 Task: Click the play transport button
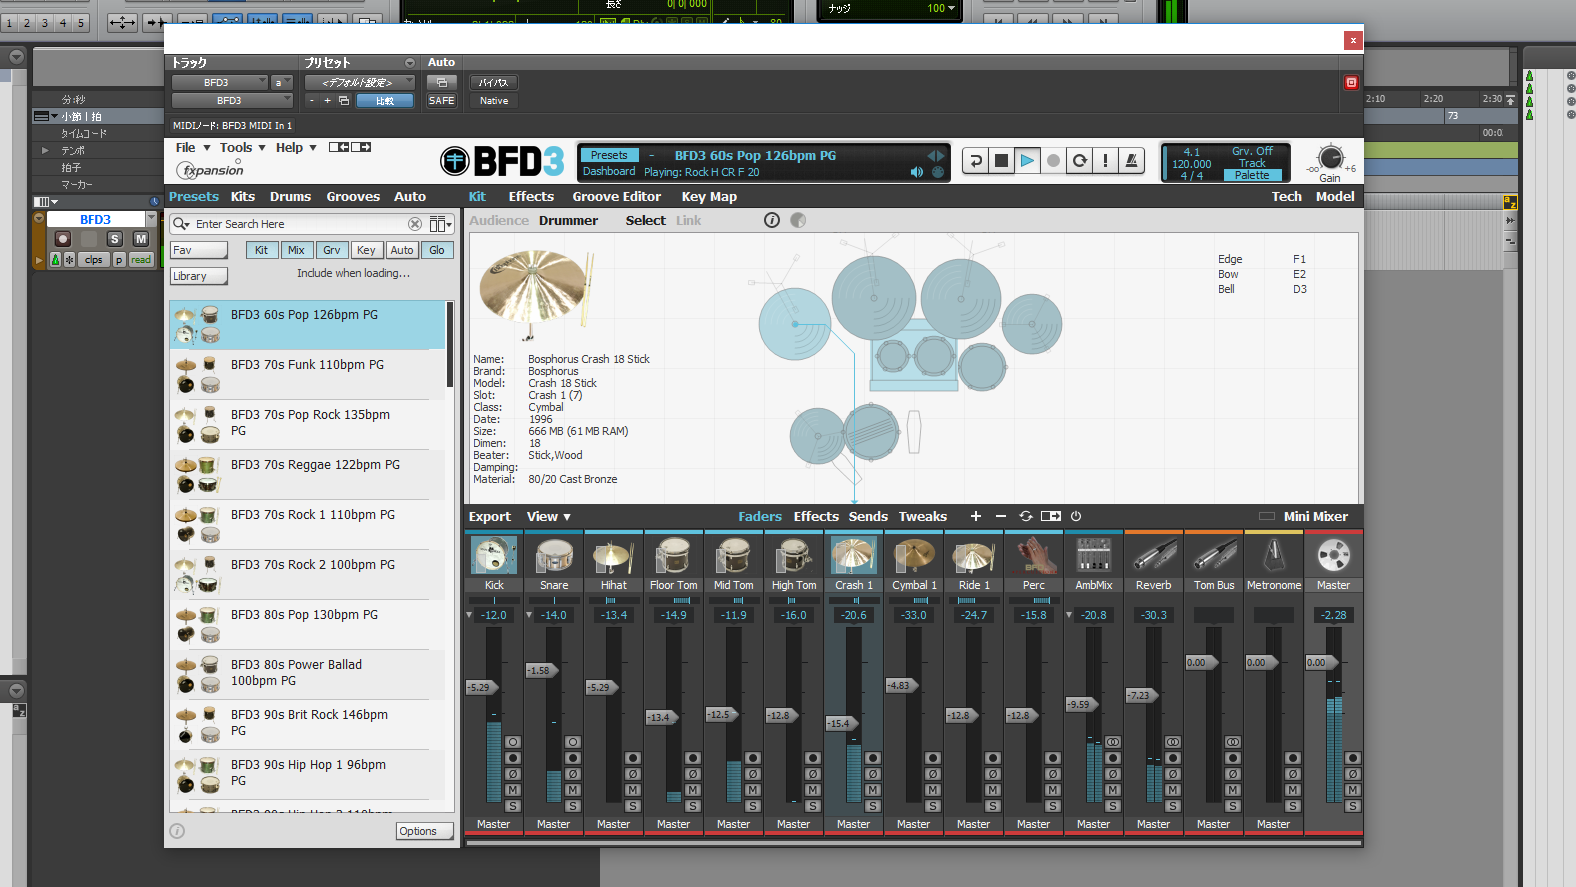pos(1027,160)
